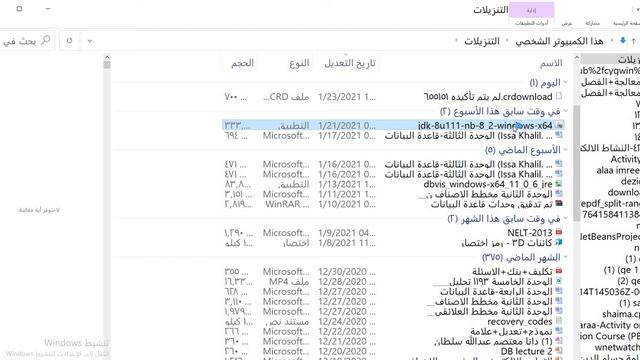Sort by the الاسم column header
Image resolution: width=640 pixels, height=360 pixels.
point(551,63)
